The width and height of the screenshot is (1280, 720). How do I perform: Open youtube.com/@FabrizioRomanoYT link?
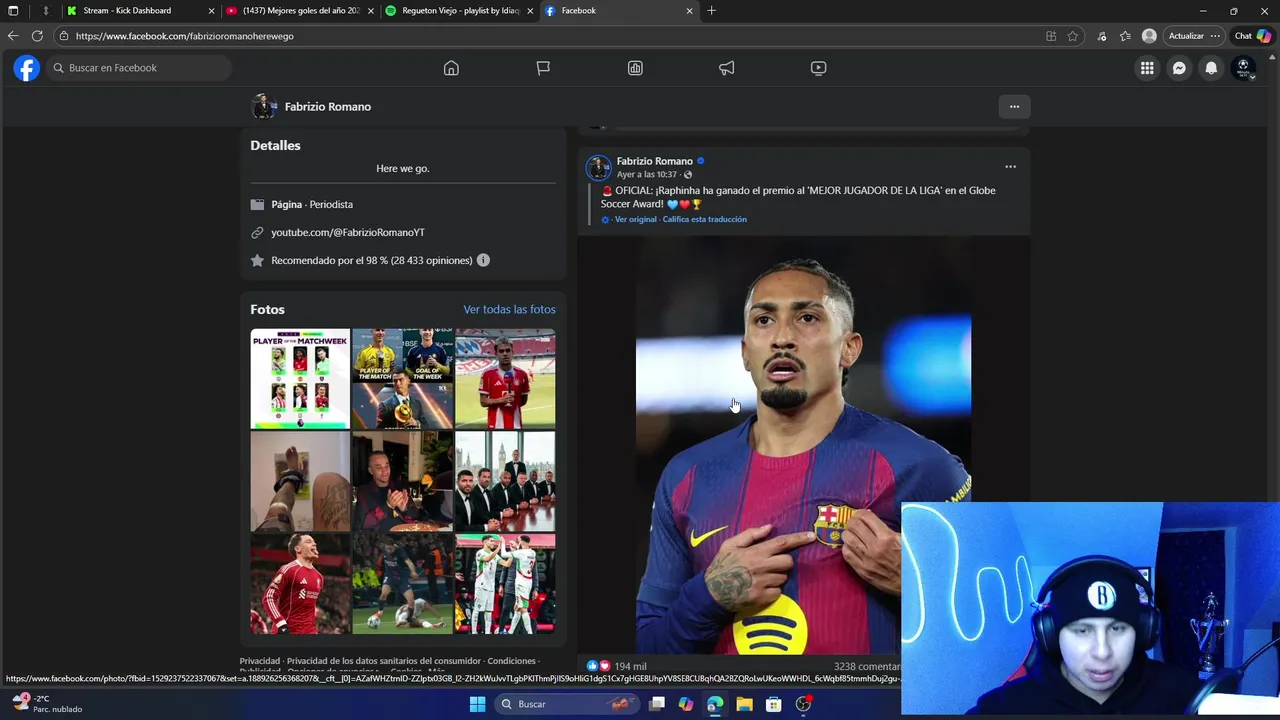[x=348, y=232]
